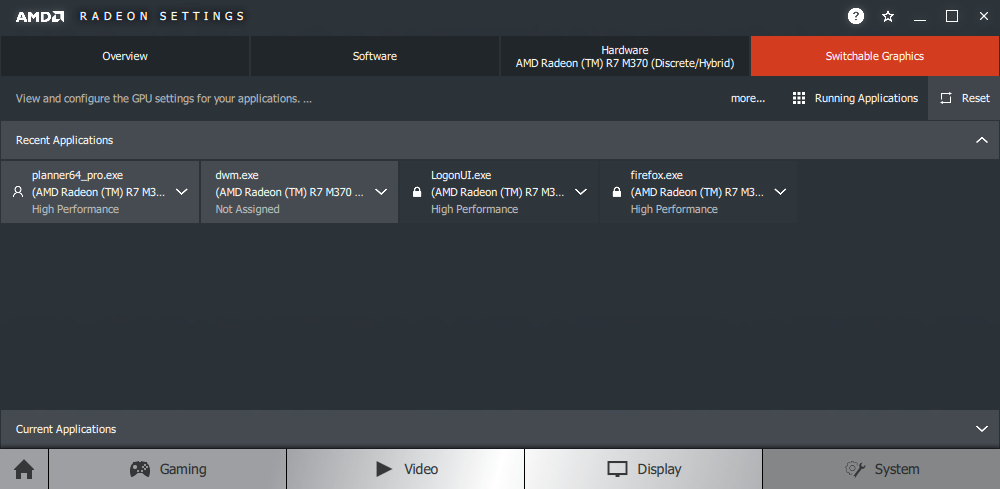Select the Switchable Graphics tab

875,56
